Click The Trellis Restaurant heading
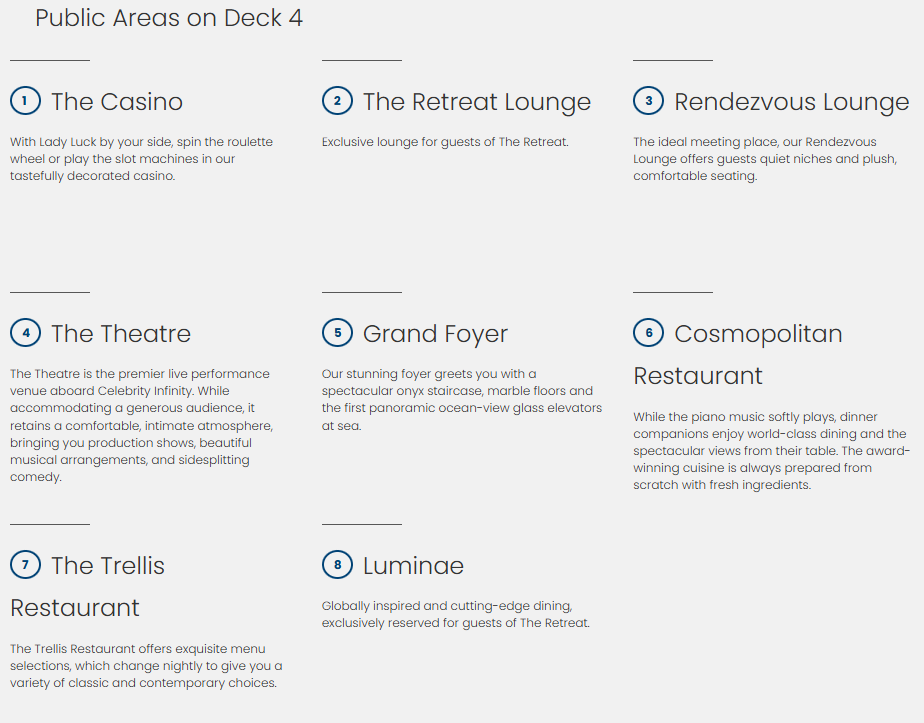 (108, 566)
